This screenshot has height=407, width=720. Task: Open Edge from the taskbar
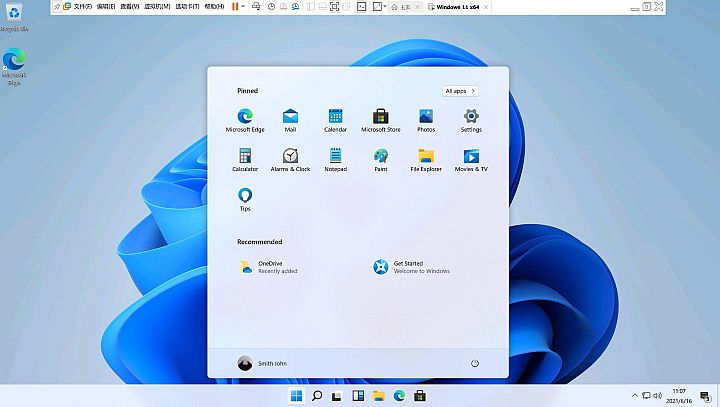point(399,396)
